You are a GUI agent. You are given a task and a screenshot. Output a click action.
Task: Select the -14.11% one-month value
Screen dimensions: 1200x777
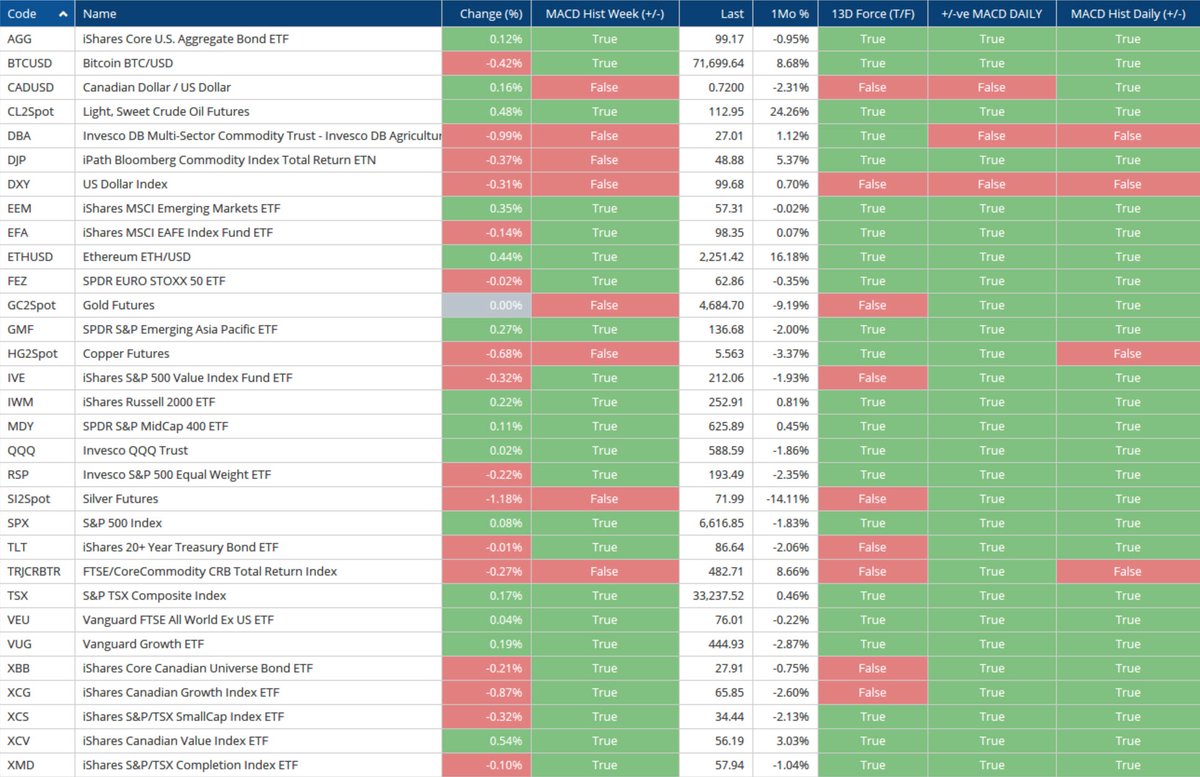[784, 498]
